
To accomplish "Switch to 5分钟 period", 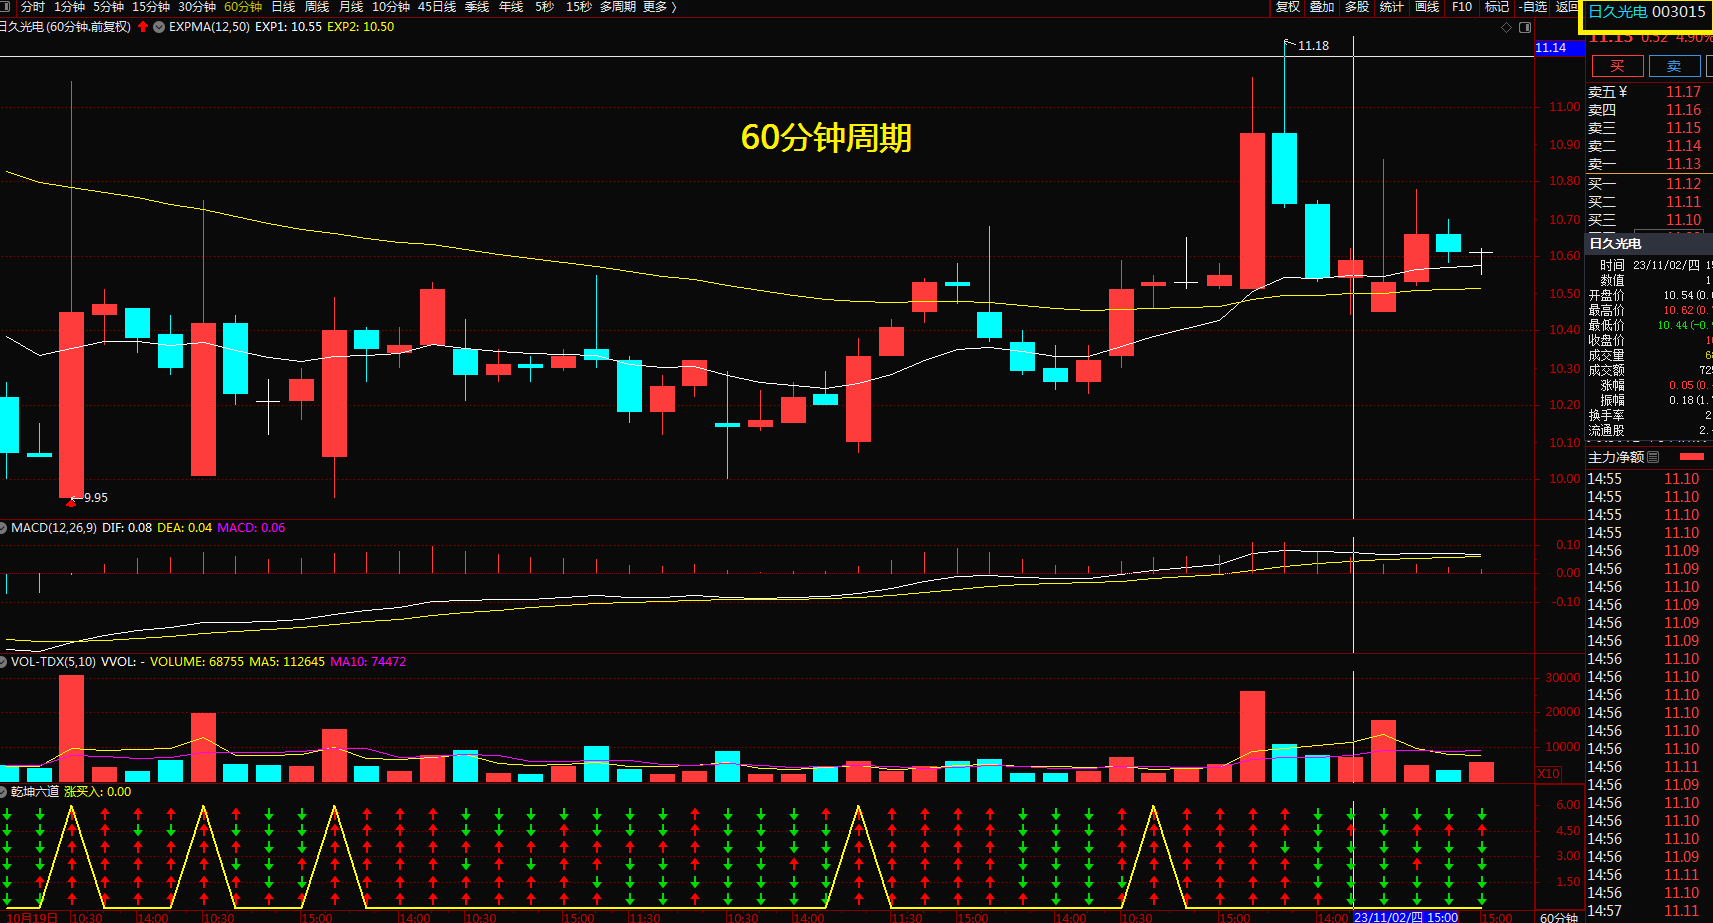I will point(108,7).
